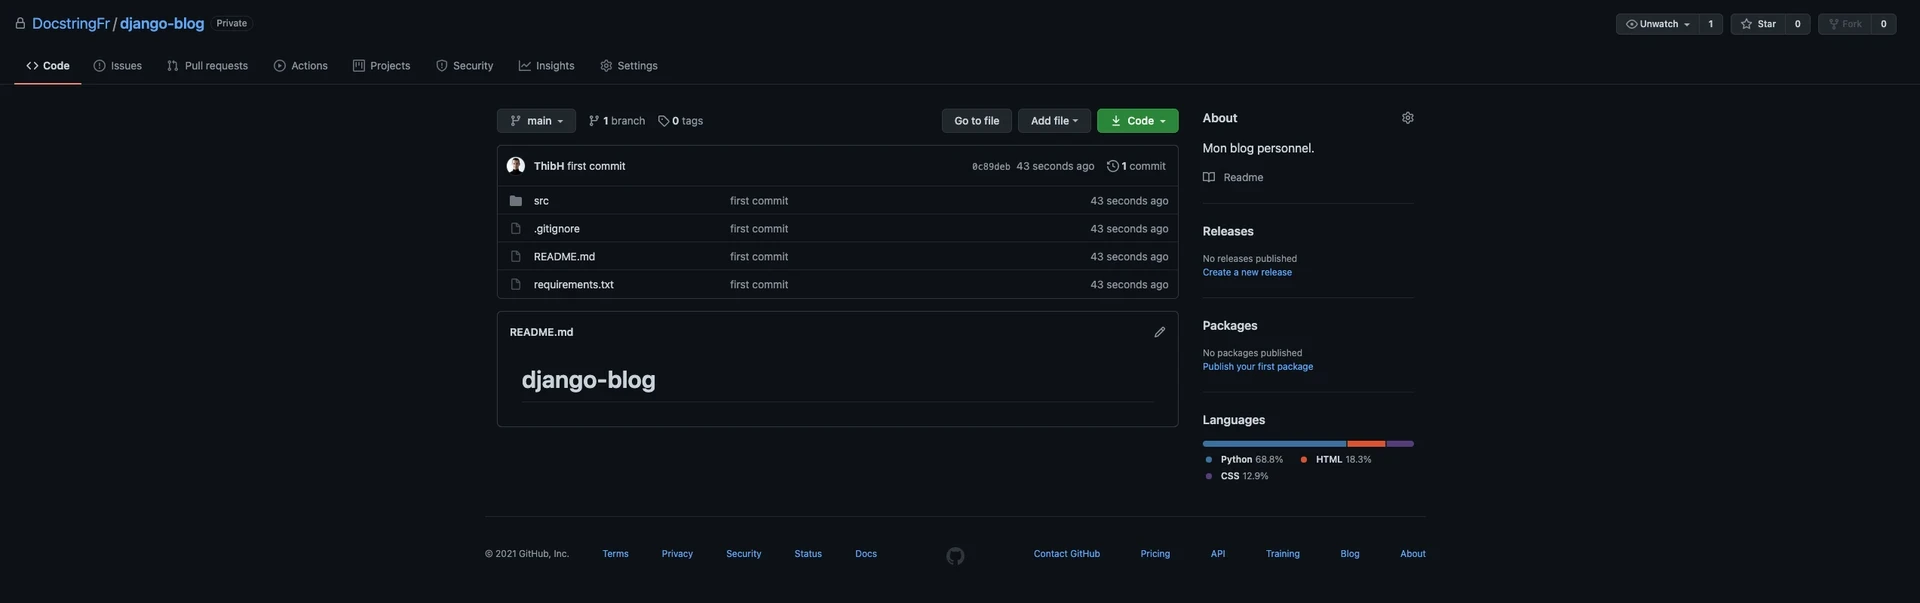Click the ThibH avatar image
Viewport: 1920px width, 603px height.
pos(516,166)
